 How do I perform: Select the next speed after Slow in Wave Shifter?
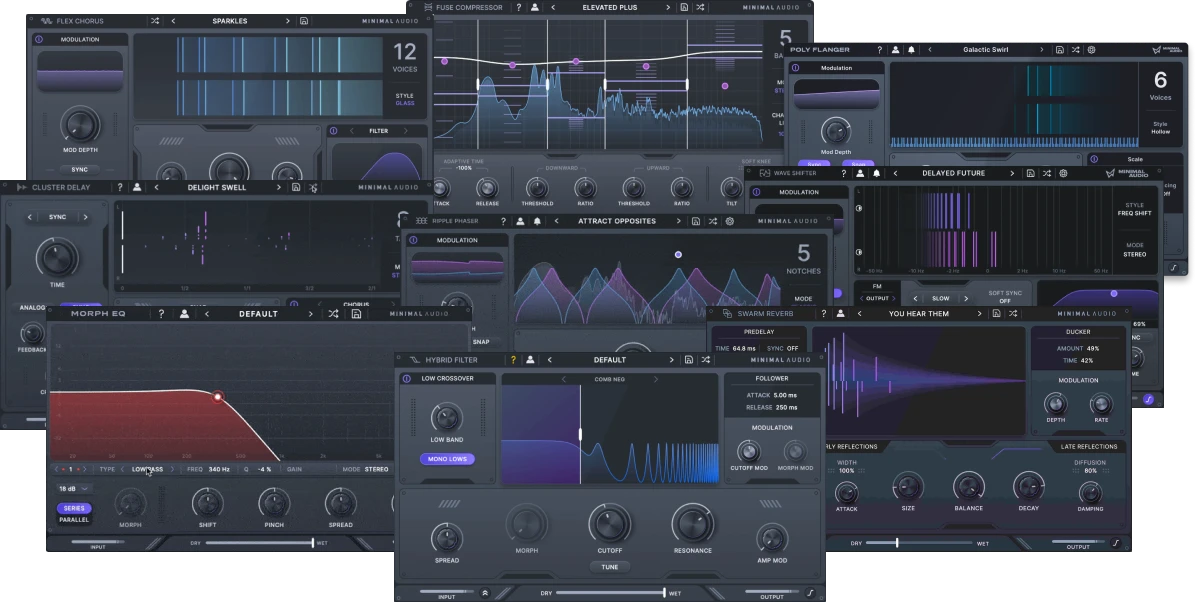pos(966,298)
